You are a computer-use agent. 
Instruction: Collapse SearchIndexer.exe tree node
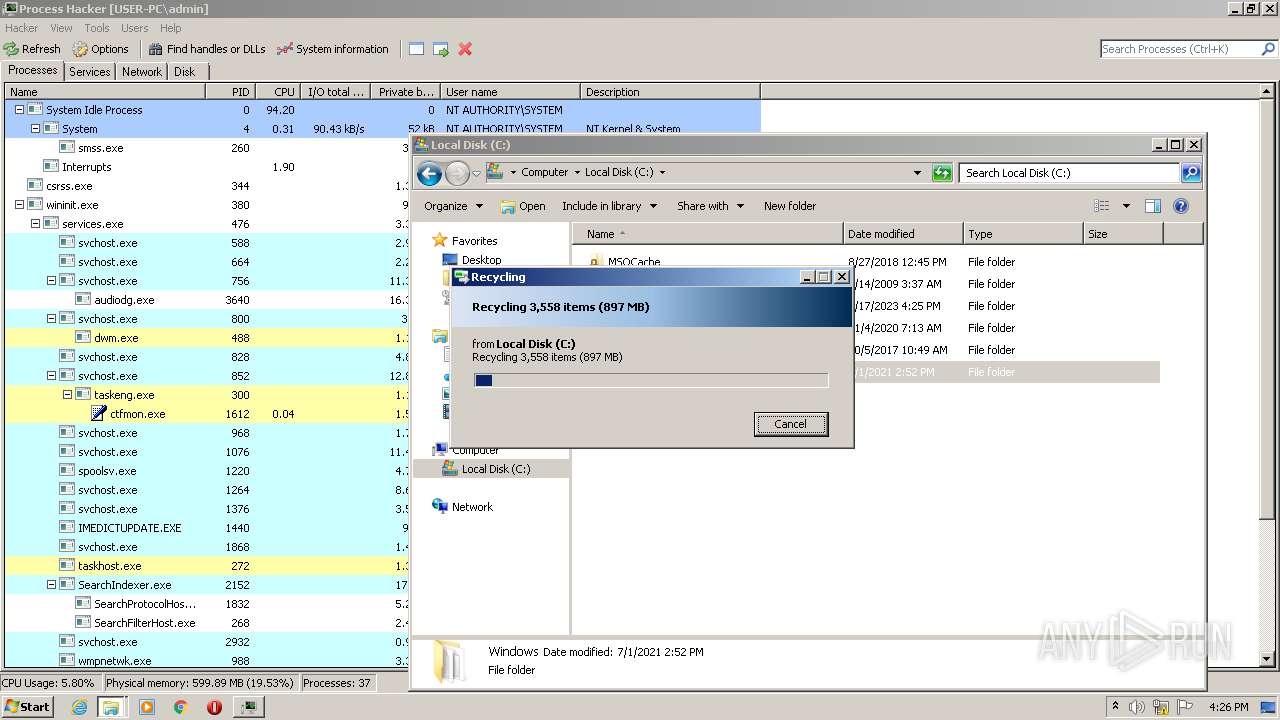[x=51, y=585]
